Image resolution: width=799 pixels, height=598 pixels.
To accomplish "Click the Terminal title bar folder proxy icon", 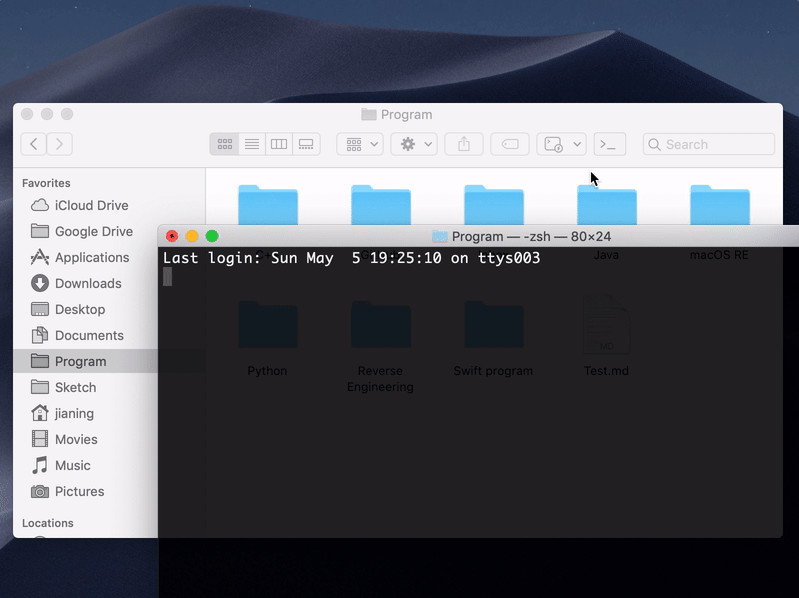I will [x=439, y=236].
